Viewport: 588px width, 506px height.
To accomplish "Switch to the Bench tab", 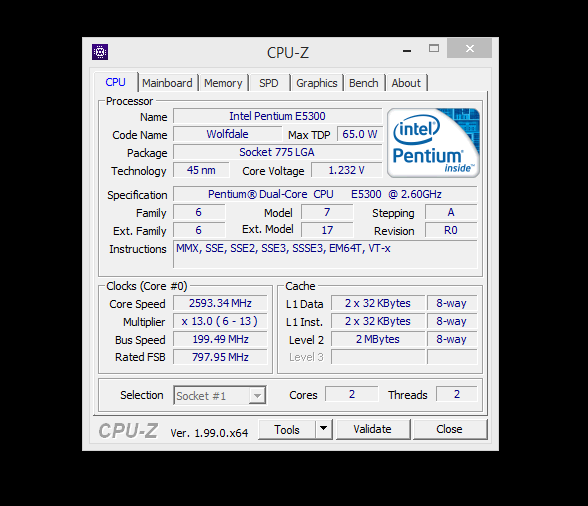I will (364, 83).
